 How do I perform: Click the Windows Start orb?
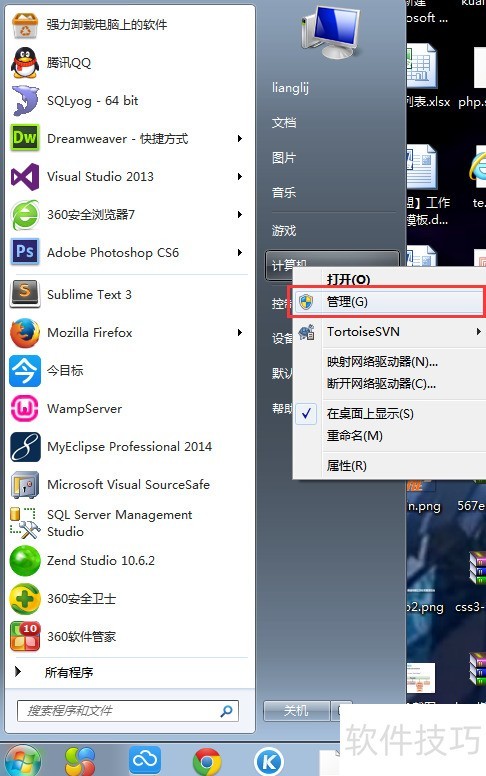tap(21, 761)
